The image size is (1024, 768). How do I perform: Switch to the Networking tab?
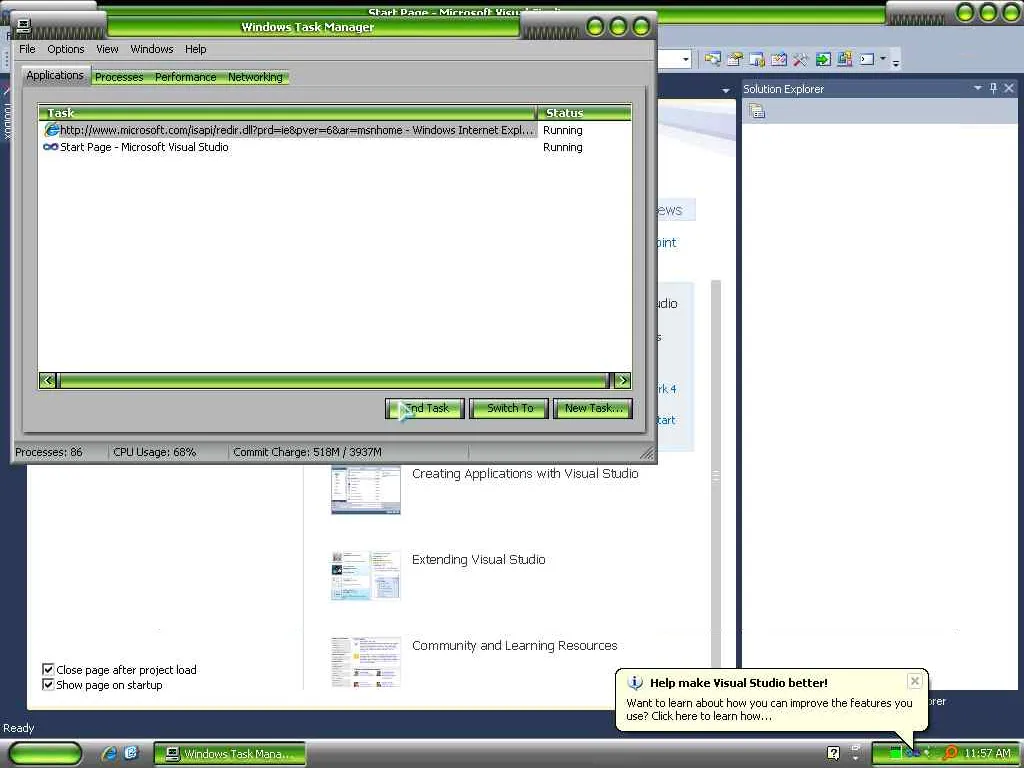click(x=255, y=77)
